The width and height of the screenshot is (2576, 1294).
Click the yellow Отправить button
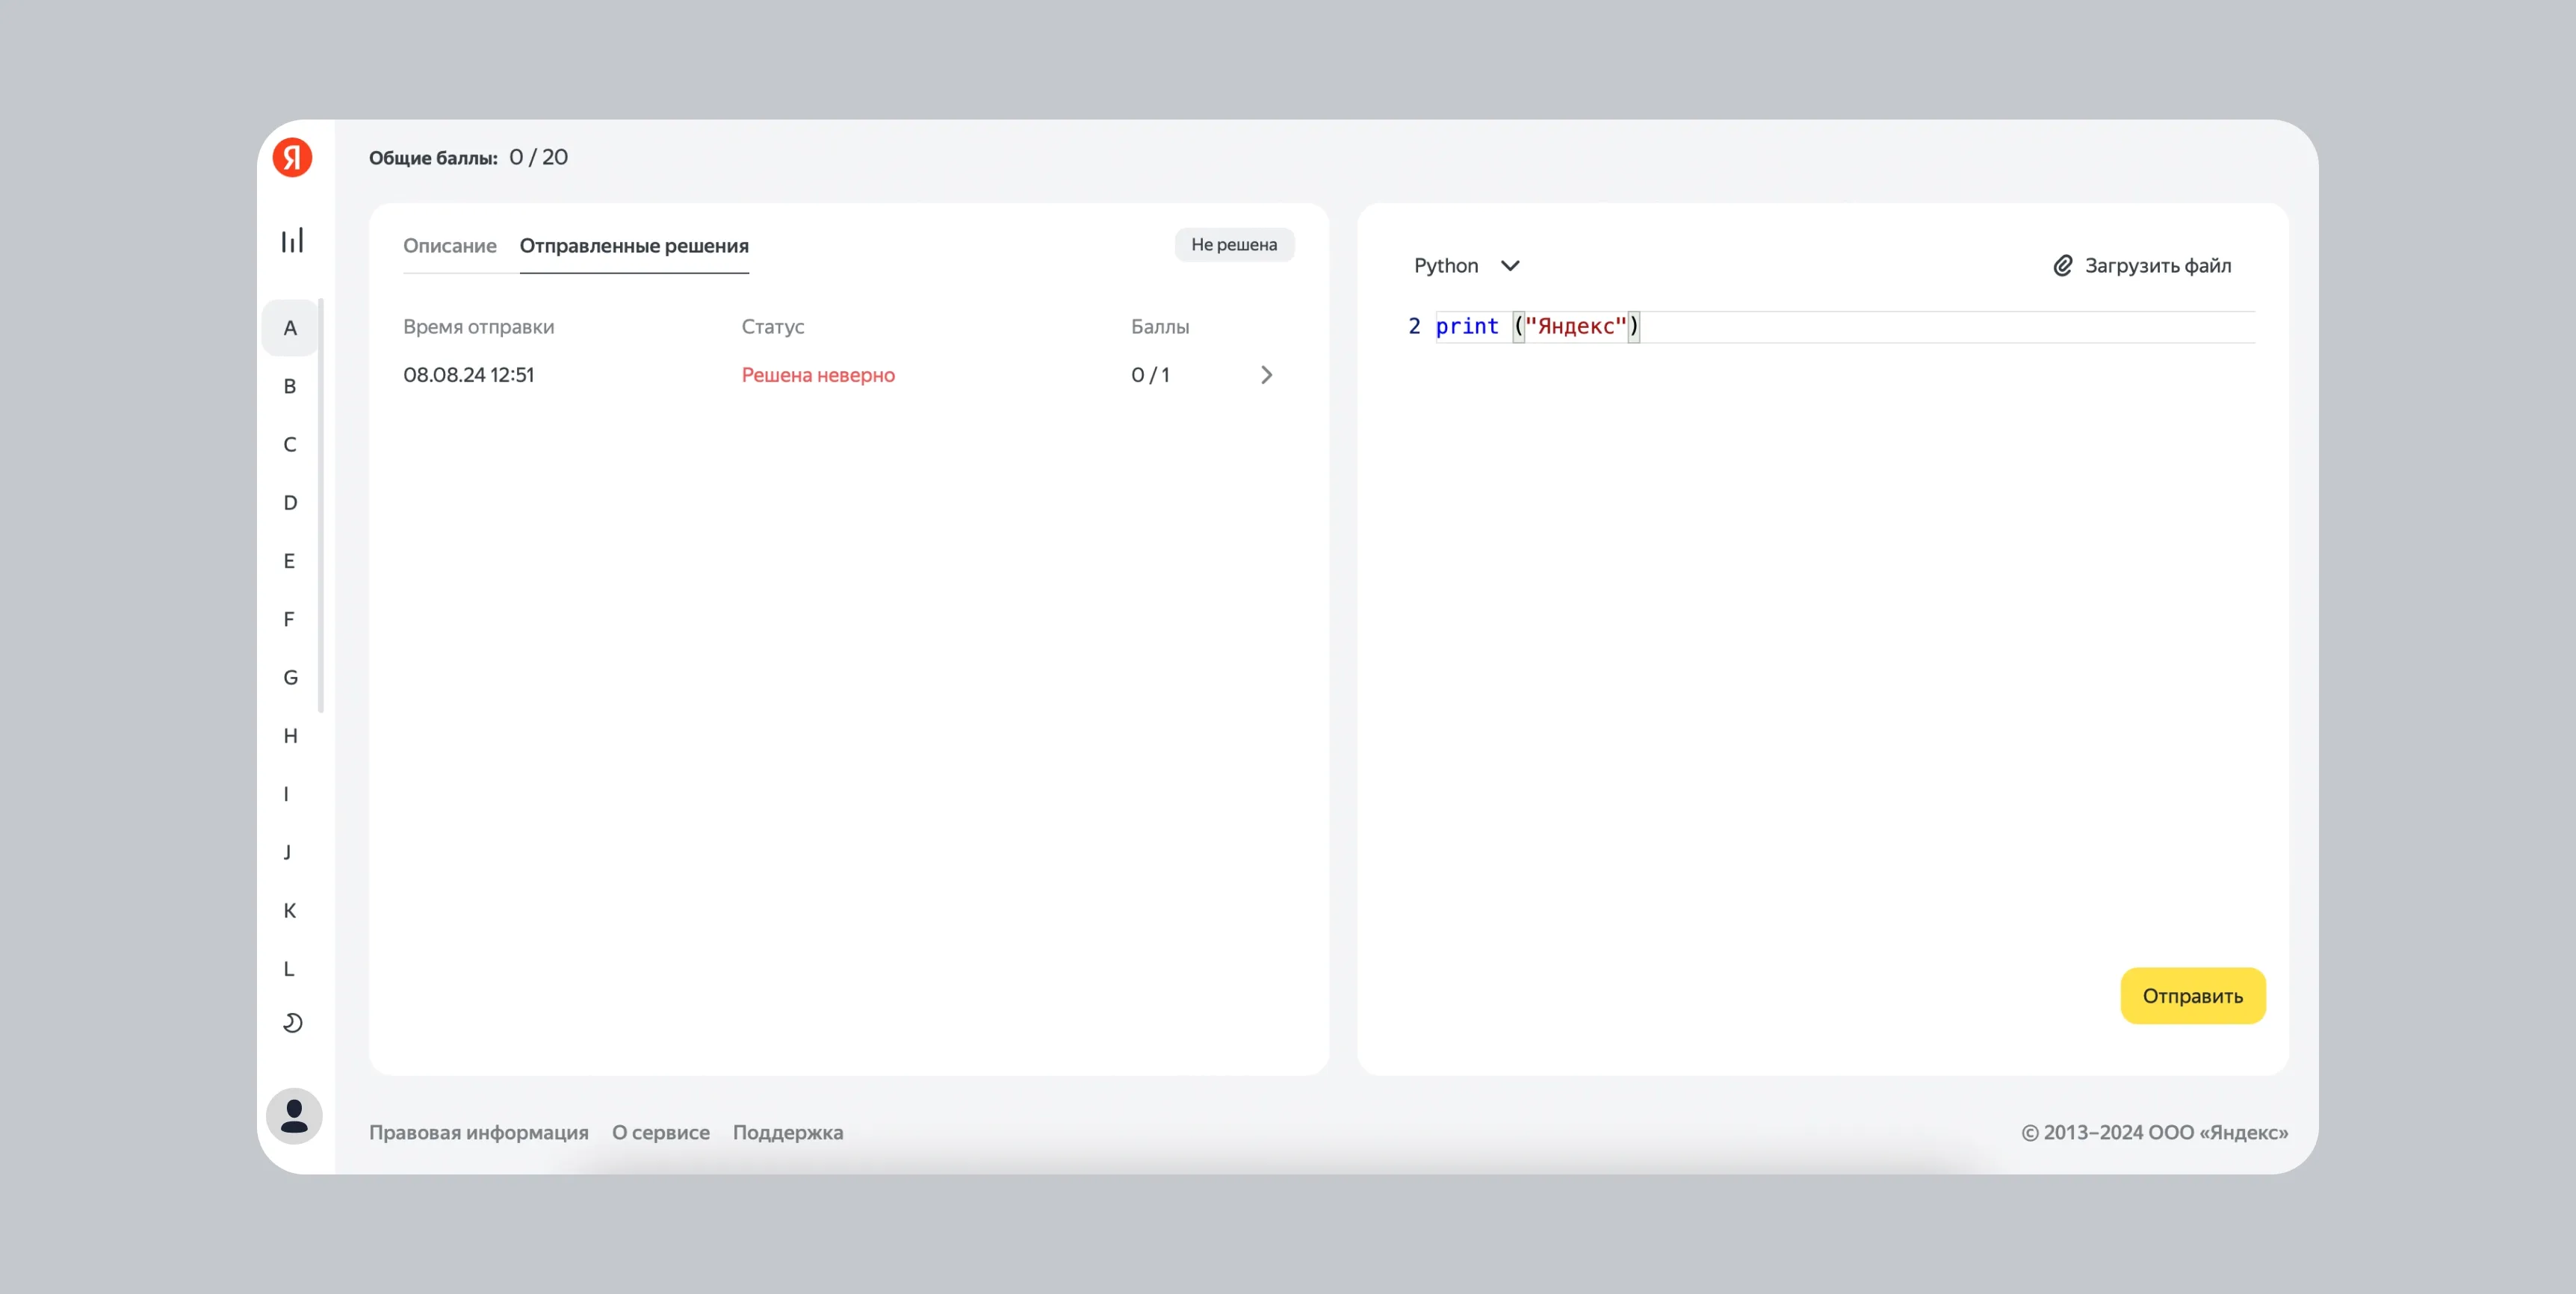pyautogui.click(x=2192, y=996)
